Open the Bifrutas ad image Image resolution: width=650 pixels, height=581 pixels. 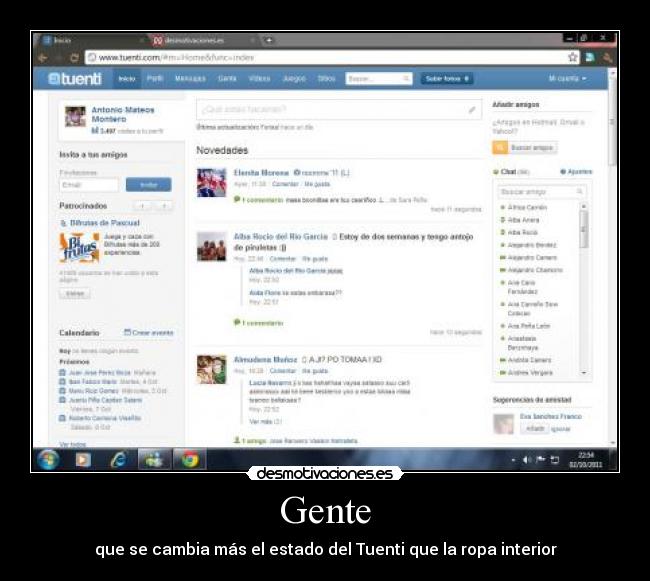79,247
